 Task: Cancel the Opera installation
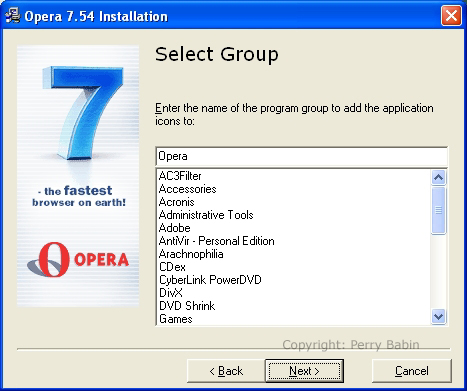[x=412, y=371]
